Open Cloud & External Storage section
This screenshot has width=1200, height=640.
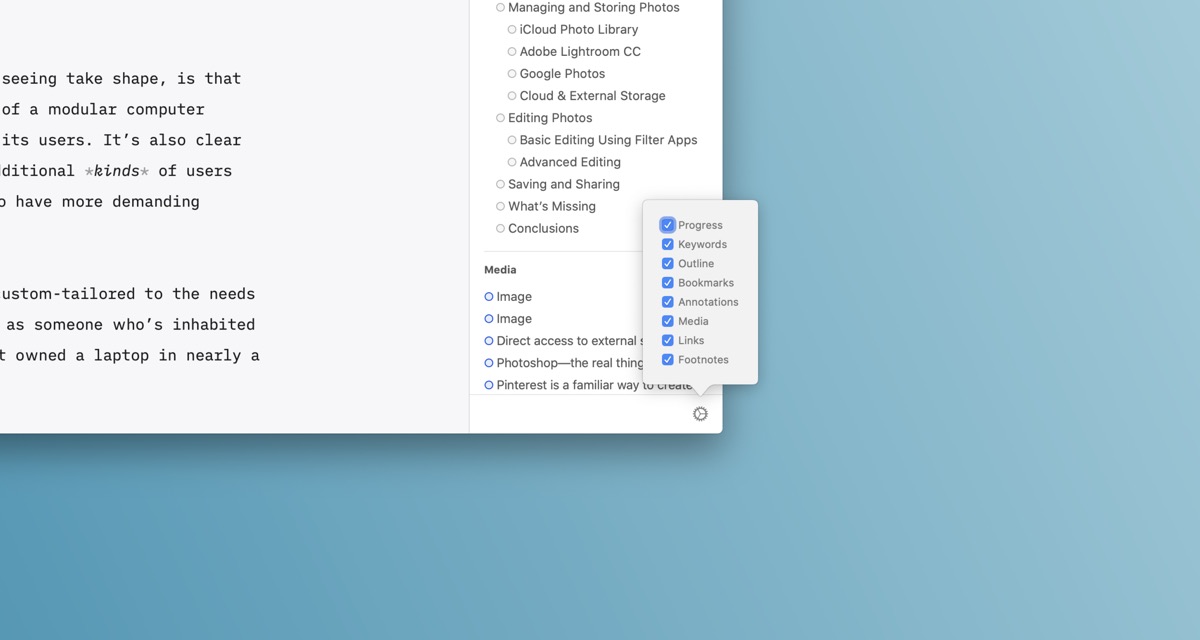pos(592,96)
